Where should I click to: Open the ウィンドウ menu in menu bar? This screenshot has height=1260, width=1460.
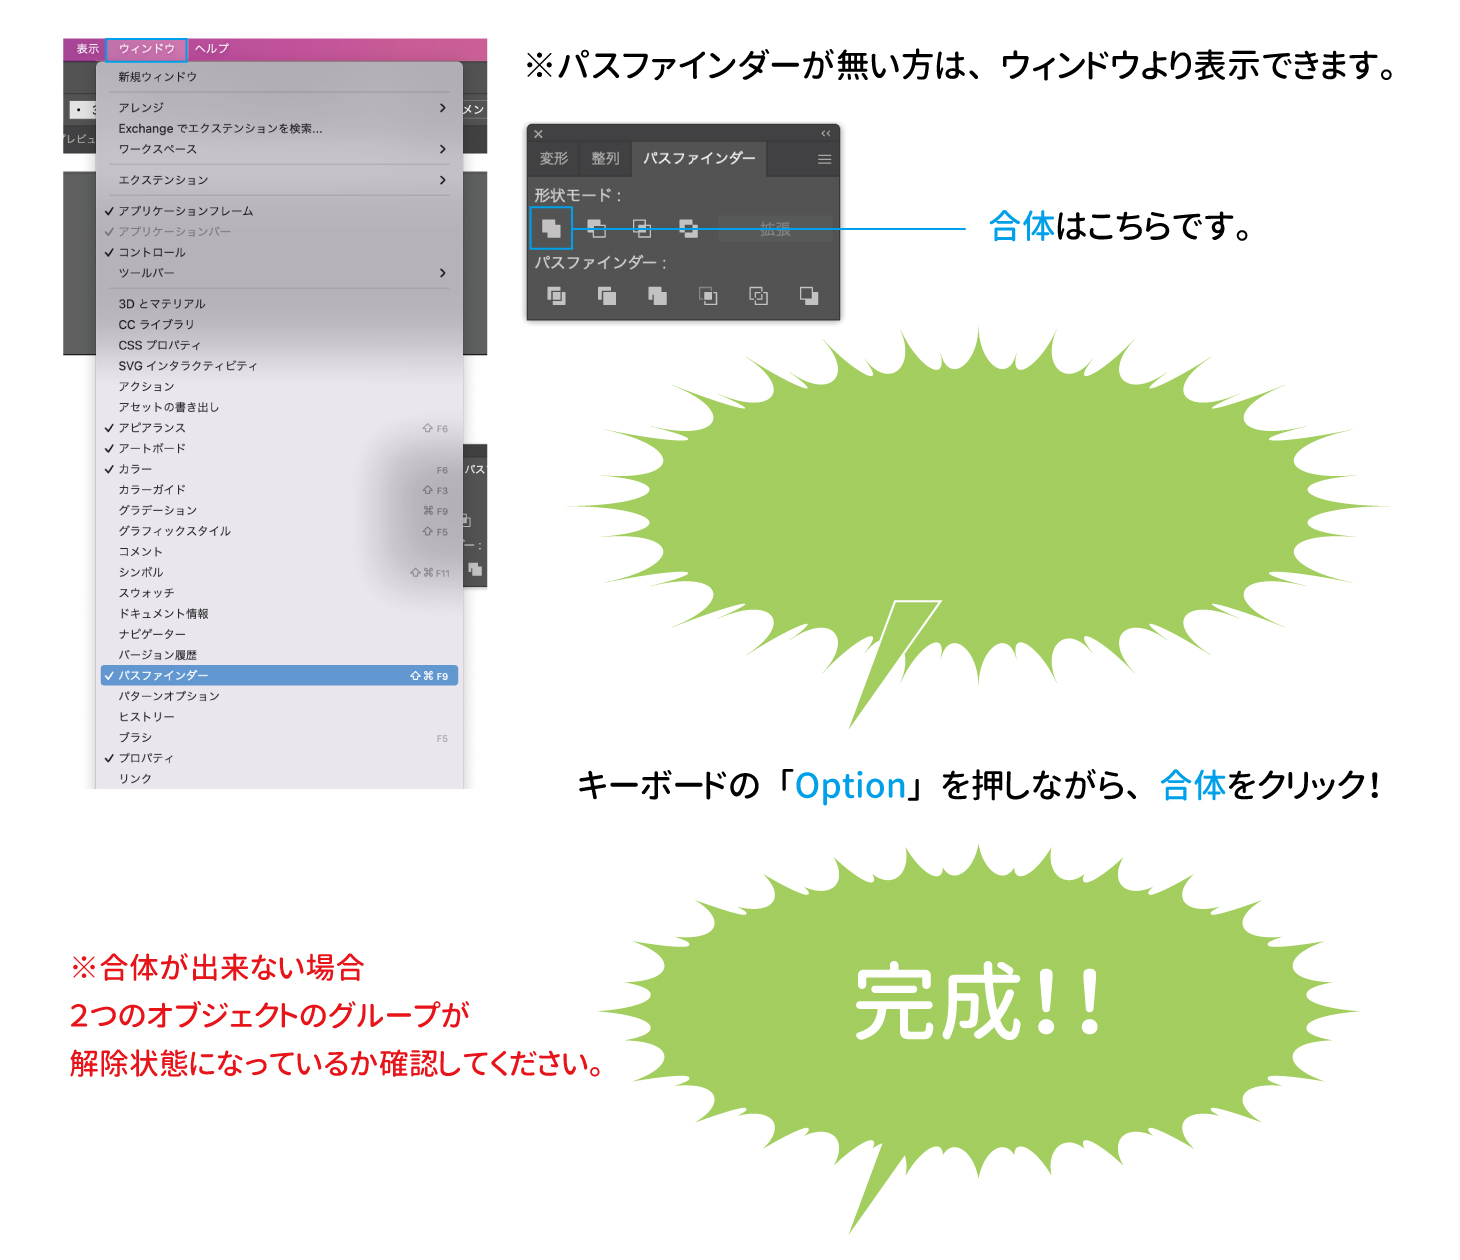coord(147,49)
